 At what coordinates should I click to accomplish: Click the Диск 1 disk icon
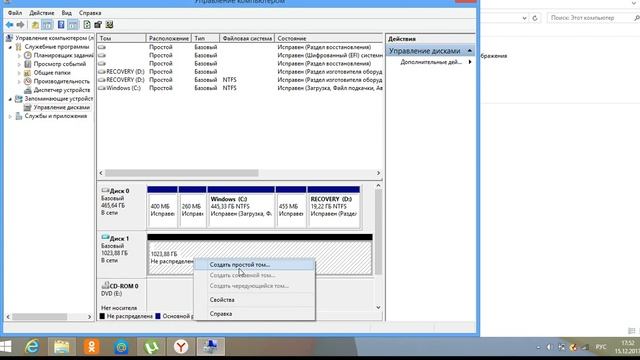point(105,238)
